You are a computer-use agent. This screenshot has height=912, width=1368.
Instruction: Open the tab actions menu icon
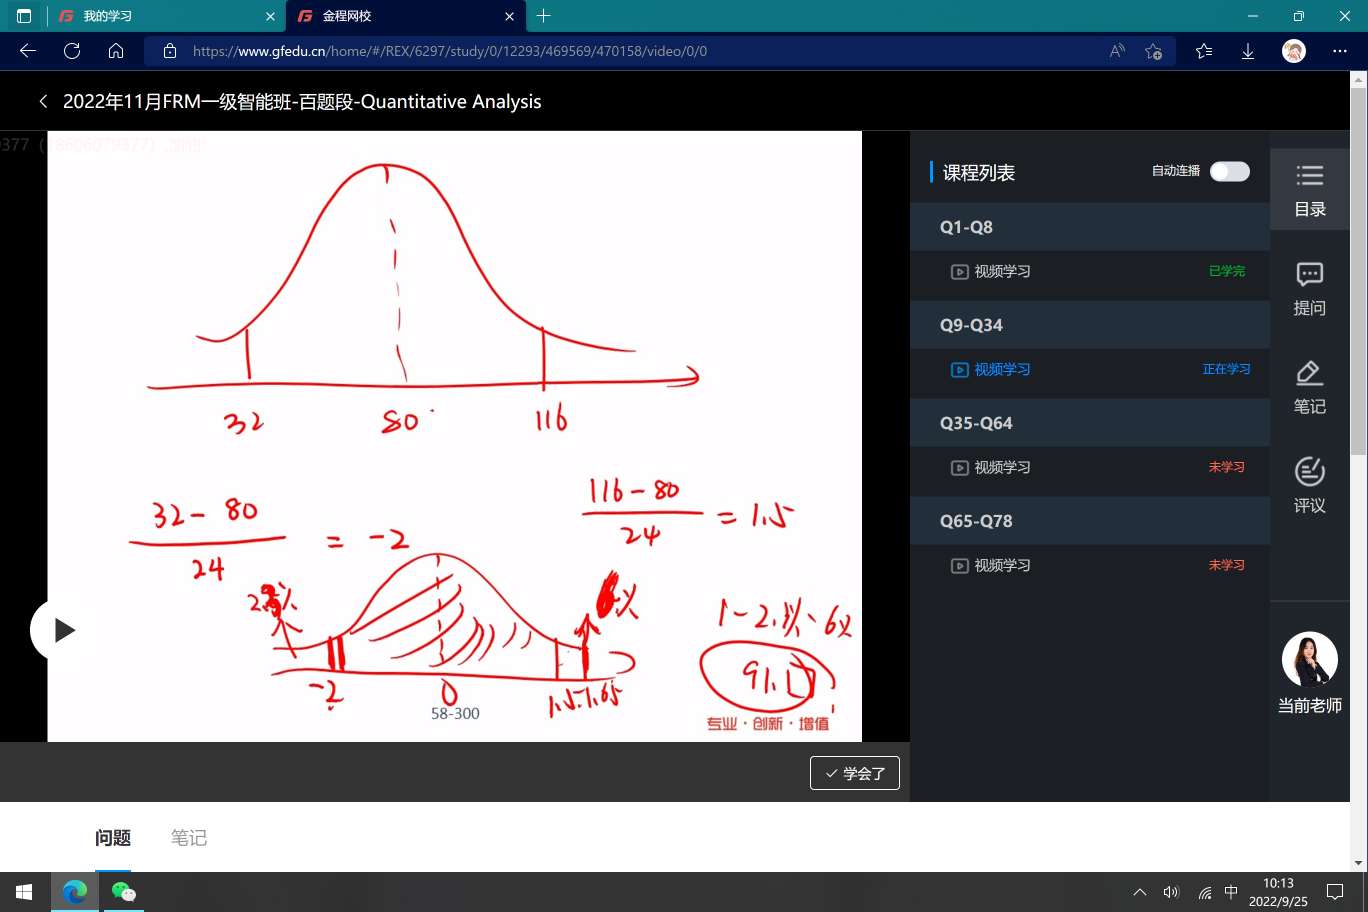[24, 16]
